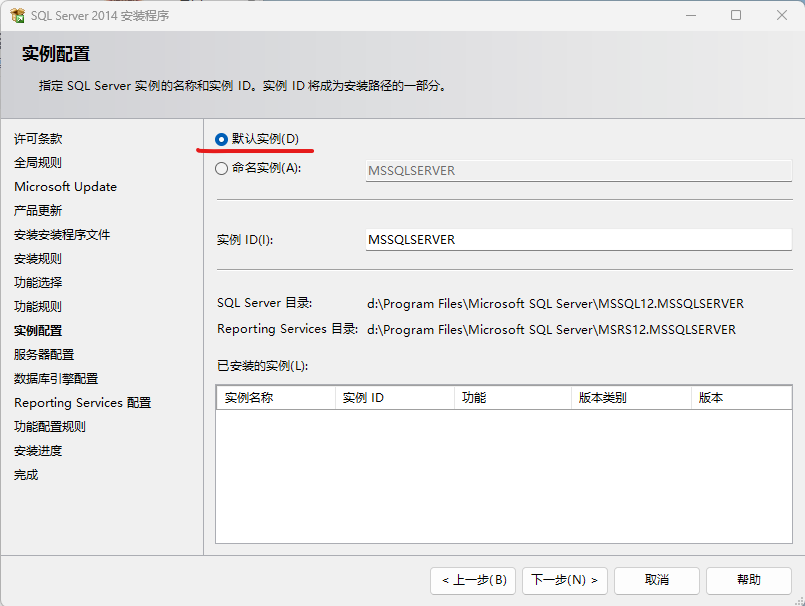Select the 完成 step in sidebar
The height and width of the screenshot is (606, 805).
click(x=26, y=475)
